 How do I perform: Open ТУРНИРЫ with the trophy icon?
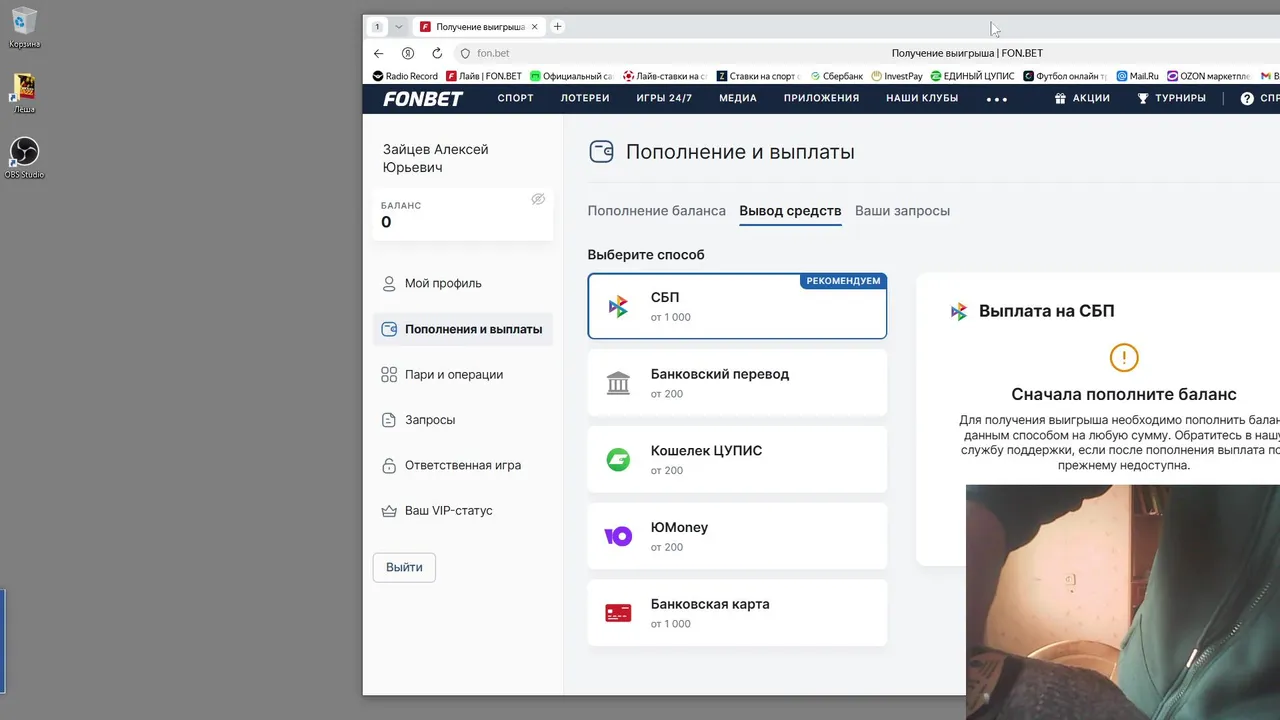click(x=1171, y=98)
